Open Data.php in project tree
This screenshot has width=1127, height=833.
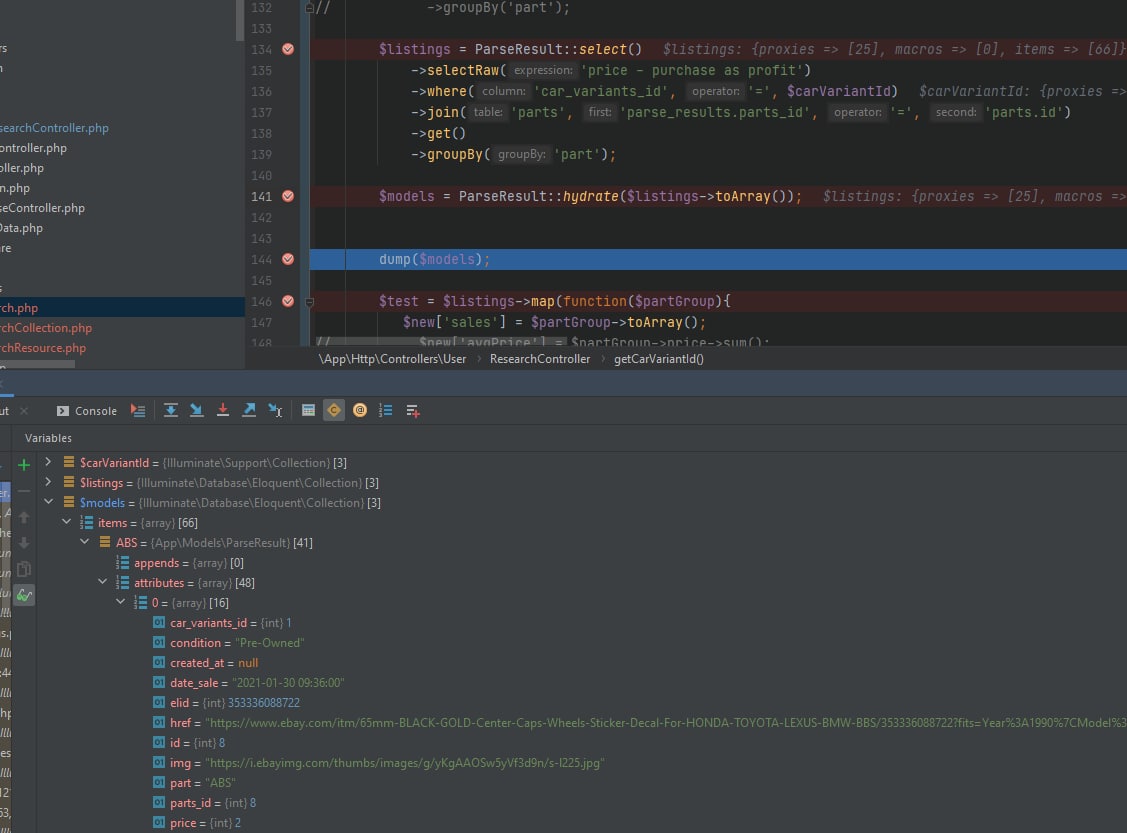[x=22, y=228]
